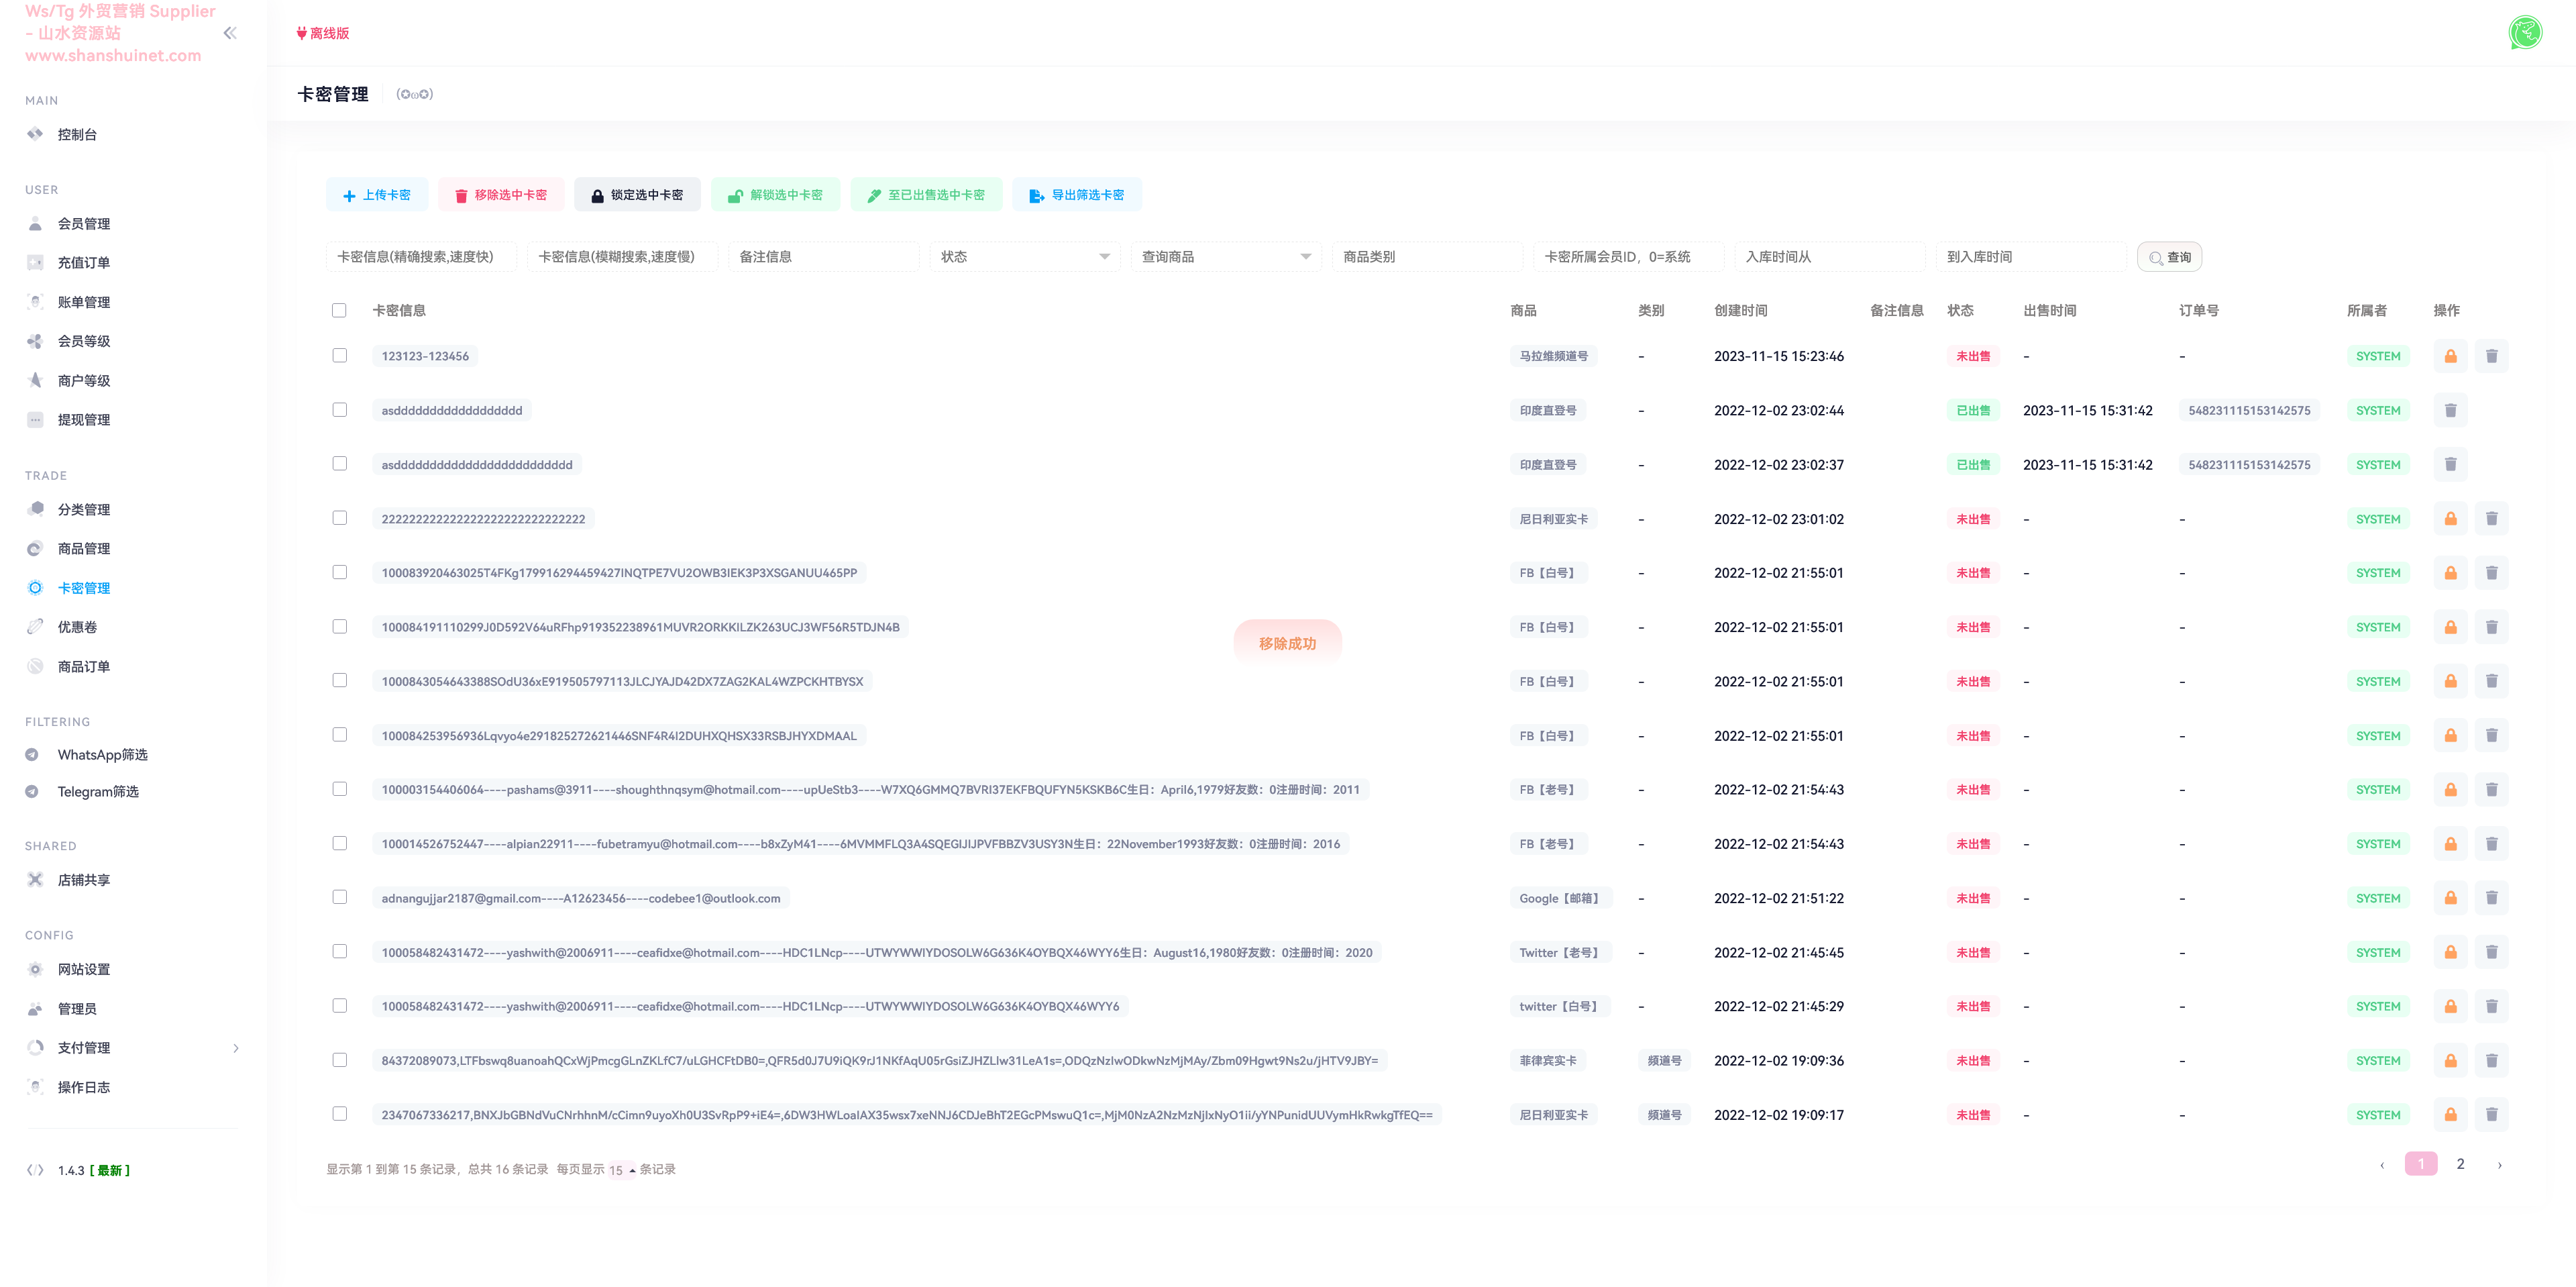
Task: Click the query search icon button
Action: 2169,257
